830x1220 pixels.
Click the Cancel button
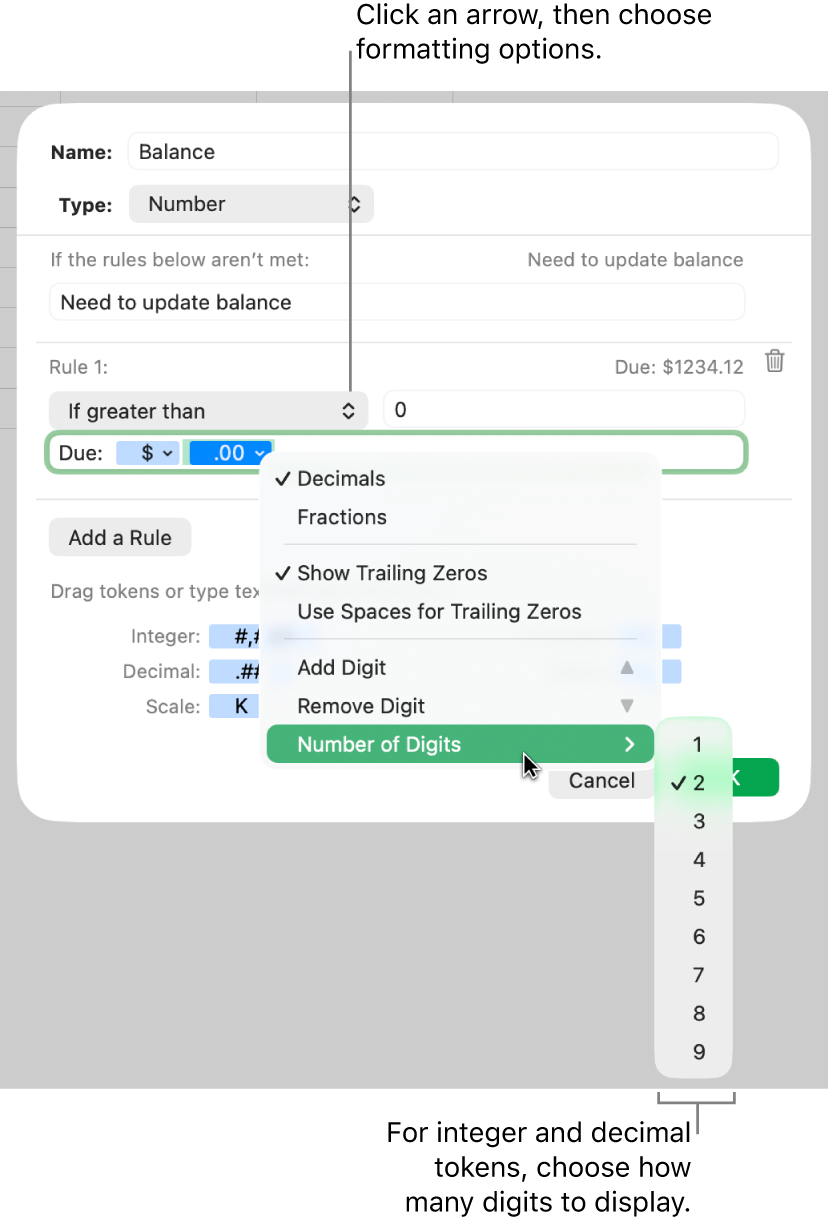[600, 781]
